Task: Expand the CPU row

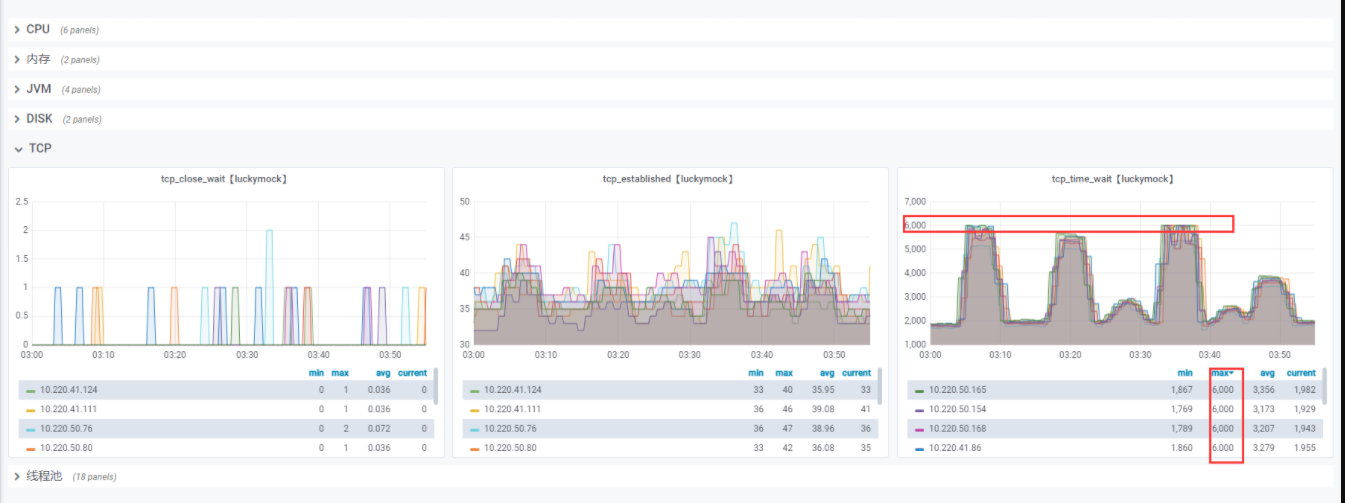Action: click(38, 30)
